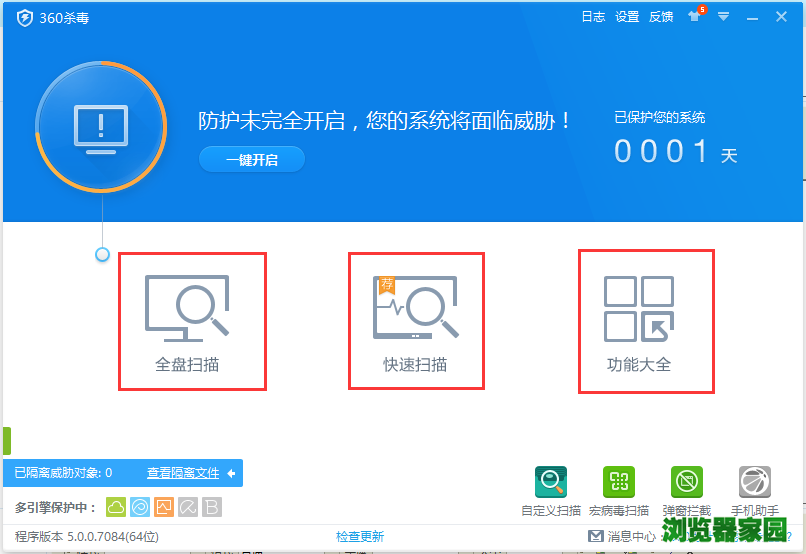Open 设置 settings from the title bar
This screenshot has width=806, height=554.
tap(627, 17)
